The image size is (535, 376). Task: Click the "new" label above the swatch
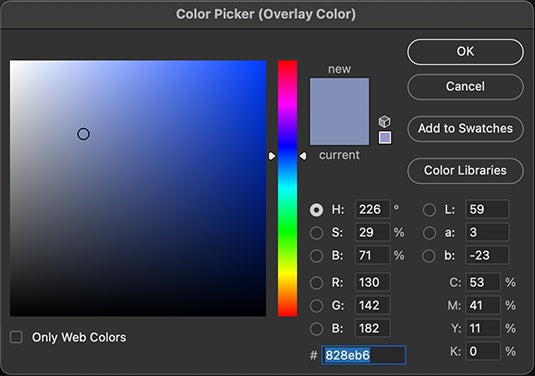coord(339,69)
